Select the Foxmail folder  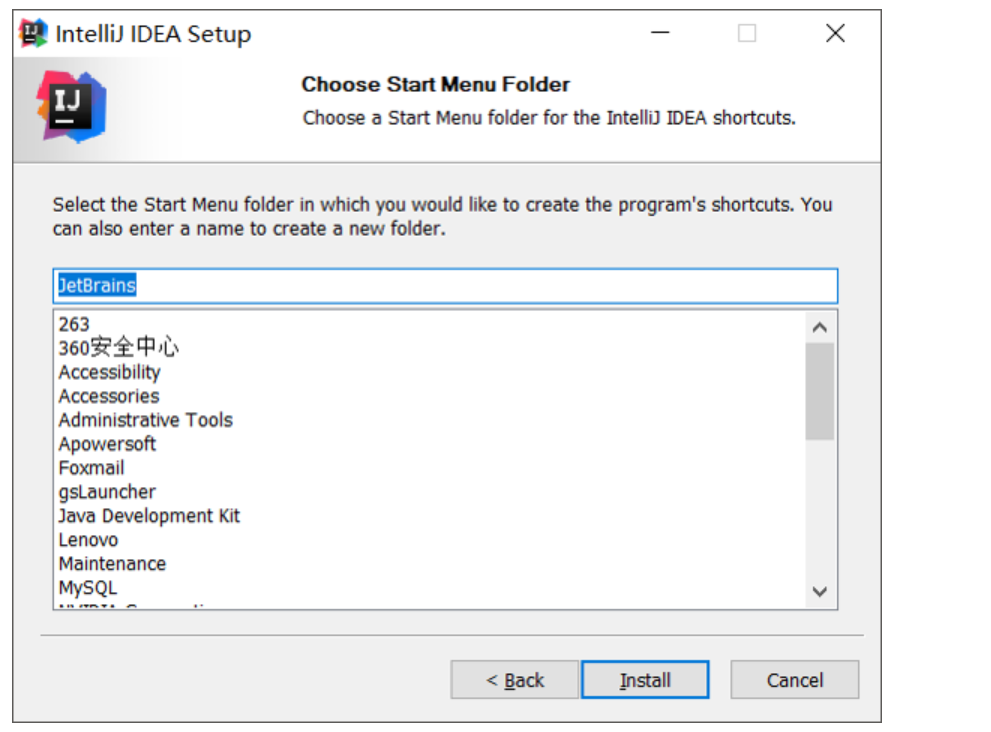pos(91,468)
